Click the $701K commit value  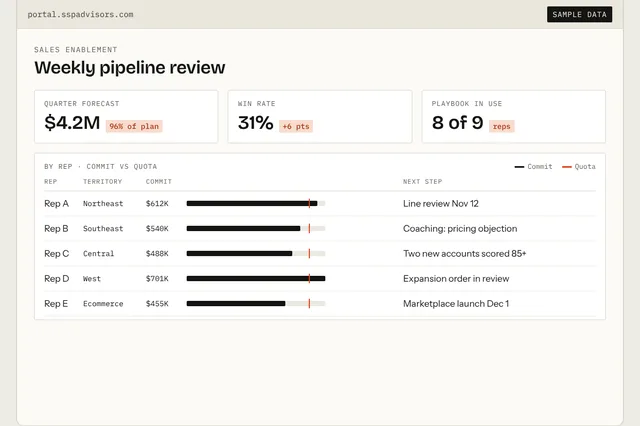[157, 279]
